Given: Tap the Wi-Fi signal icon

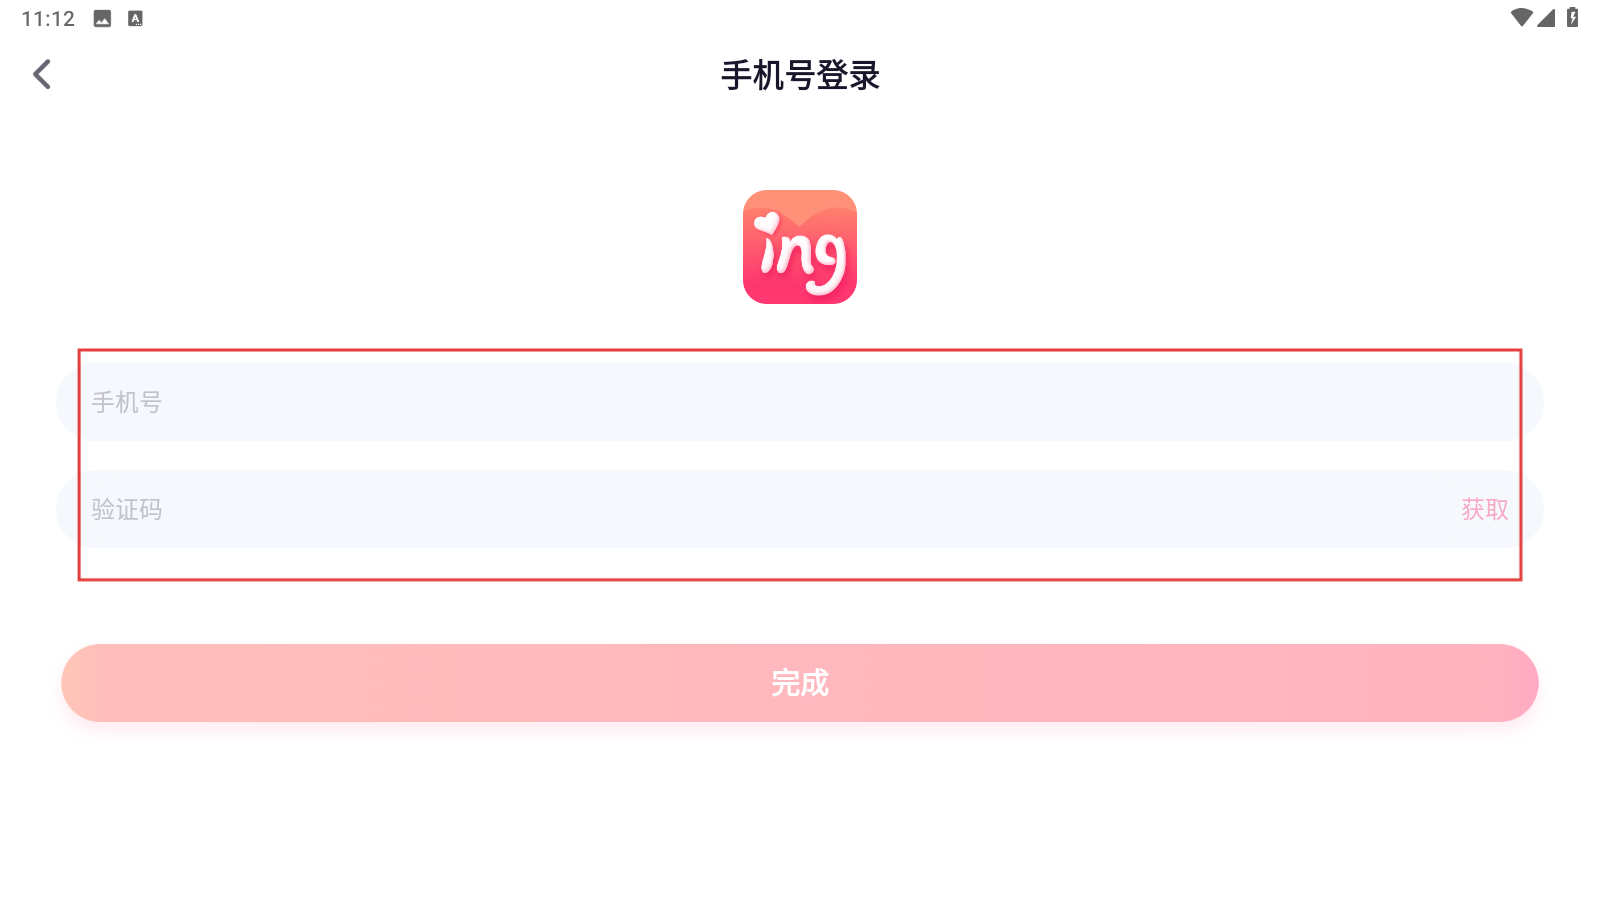Looking at the screenshot, I should click(1521, 17).
